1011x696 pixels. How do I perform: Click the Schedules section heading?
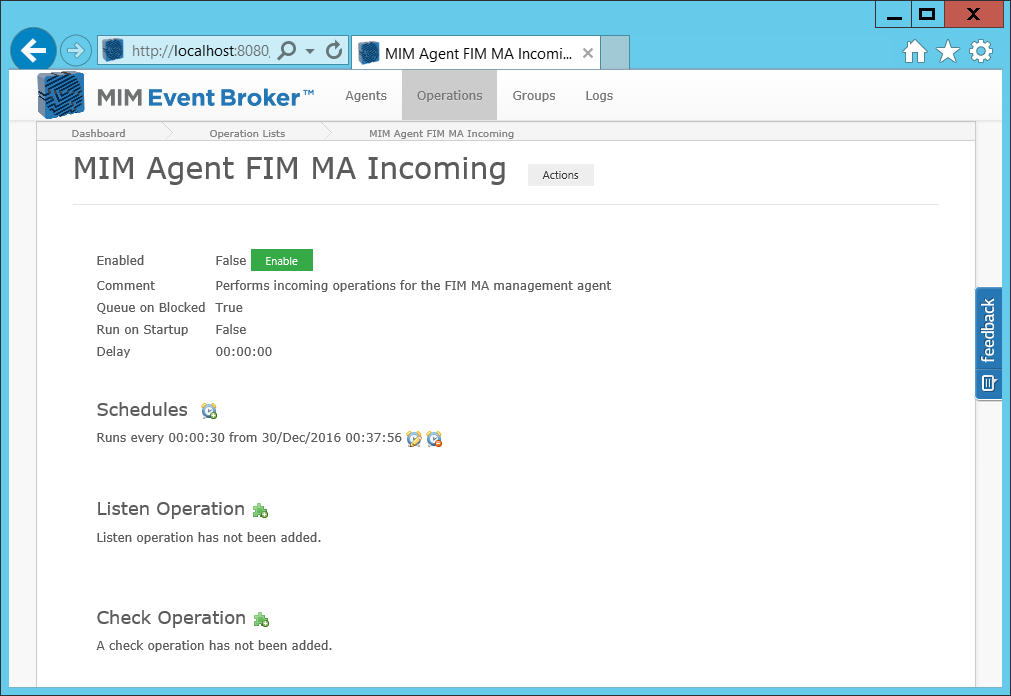(x=142, y=410)
